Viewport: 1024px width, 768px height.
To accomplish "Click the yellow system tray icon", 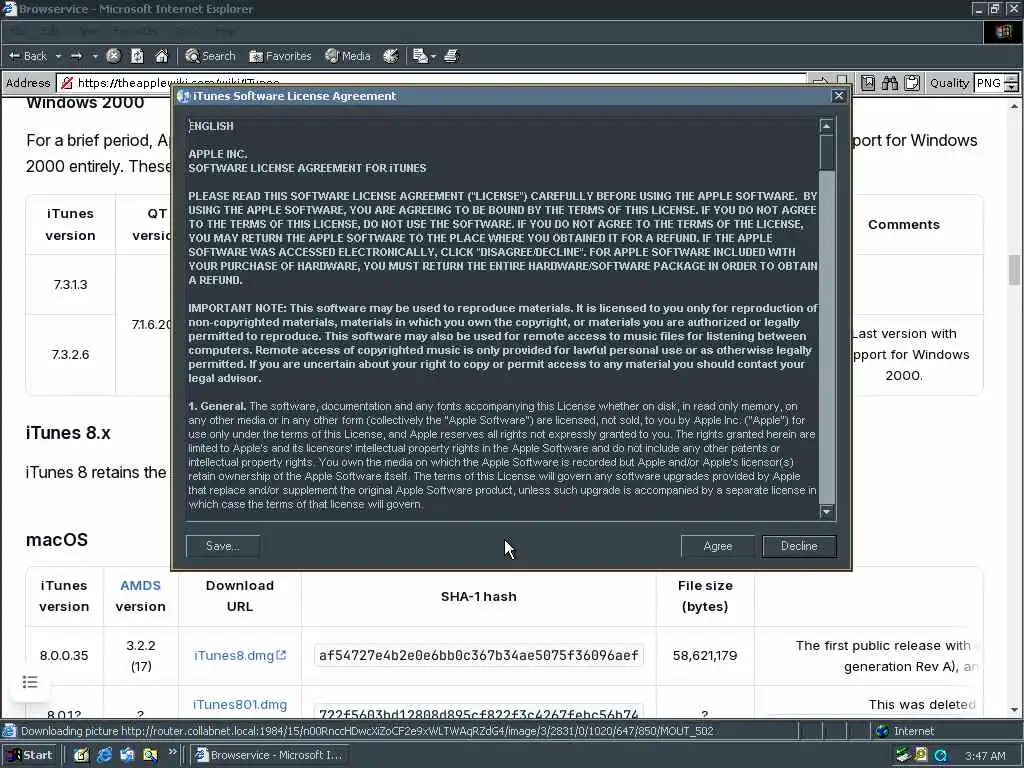I will click(921, 755).
